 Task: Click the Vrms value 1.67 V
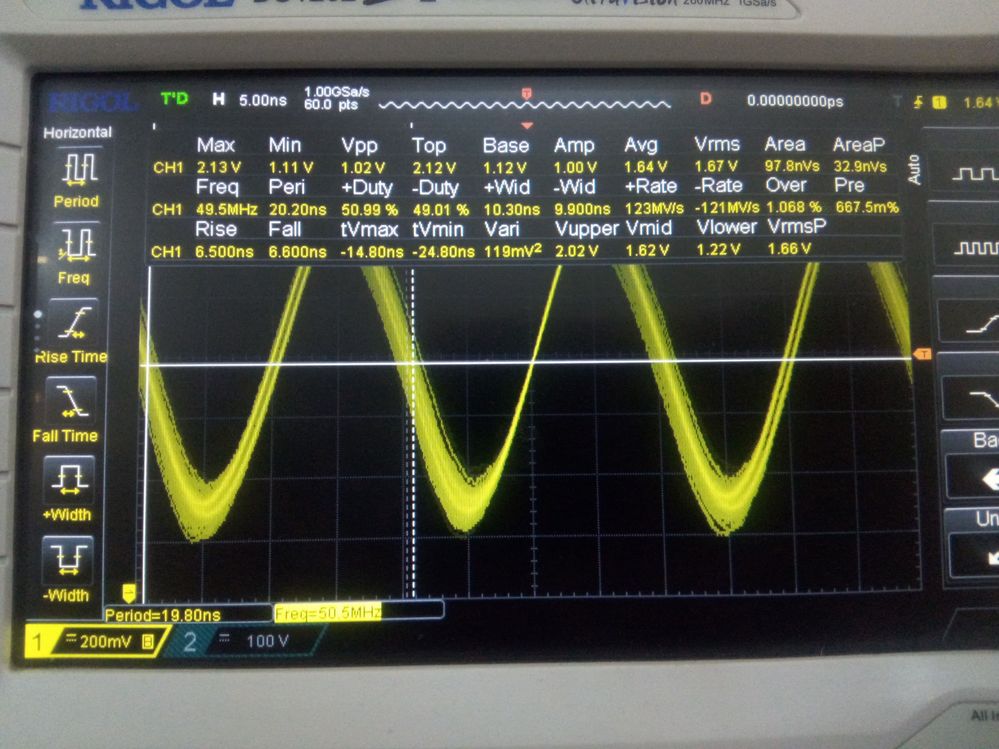tap(715, 166)
